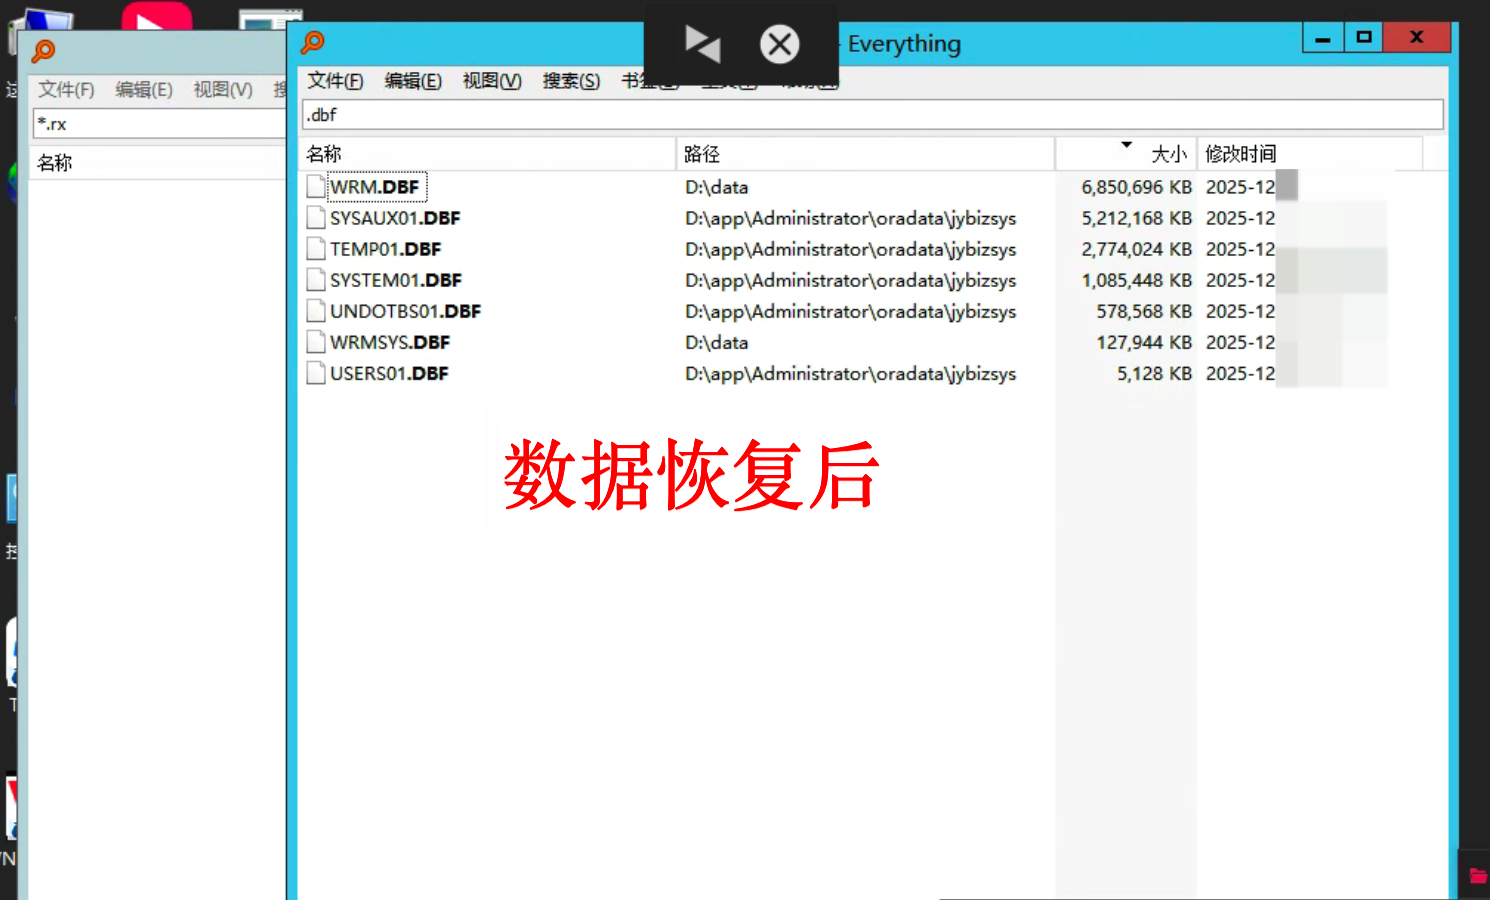Click the UNDOTBS01.DBF file icon
Image resolution: width=1504 pixels, height=900 pixels.
(x=316, y=311)
